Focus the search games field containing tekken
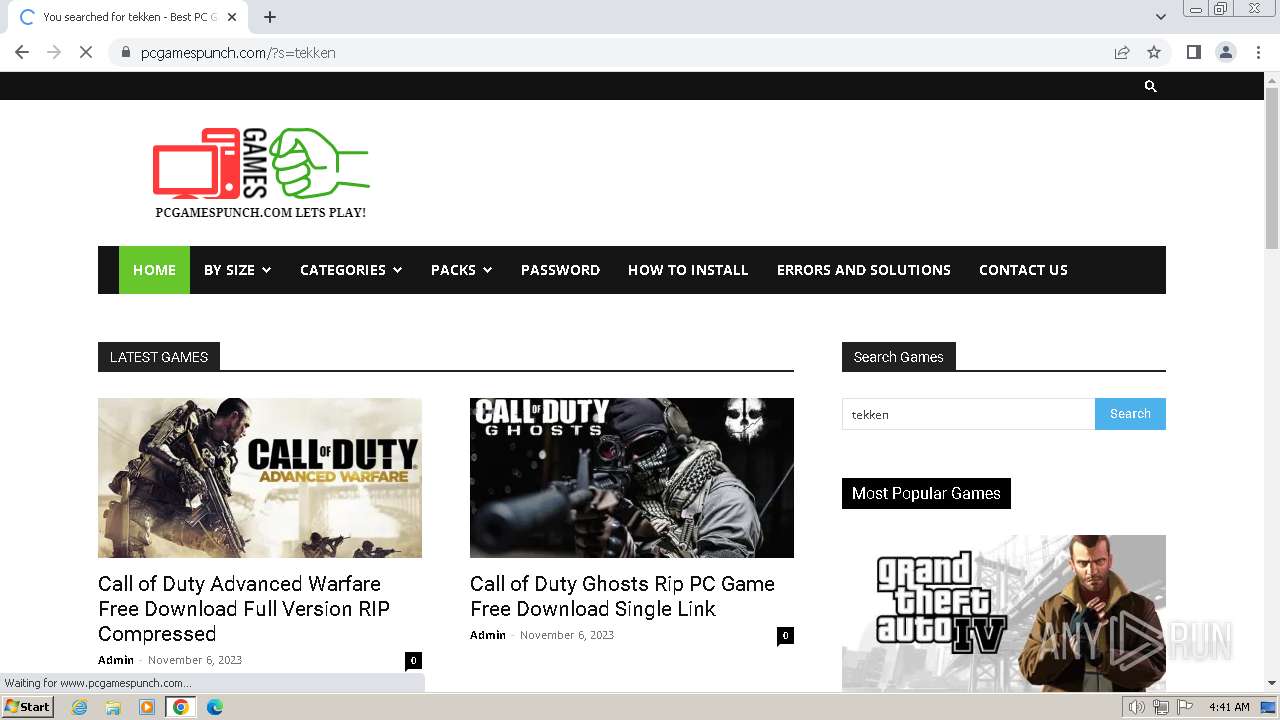The height and width of the screenshot is (720, 1280). pyautogui.click(x=968, y=414)
